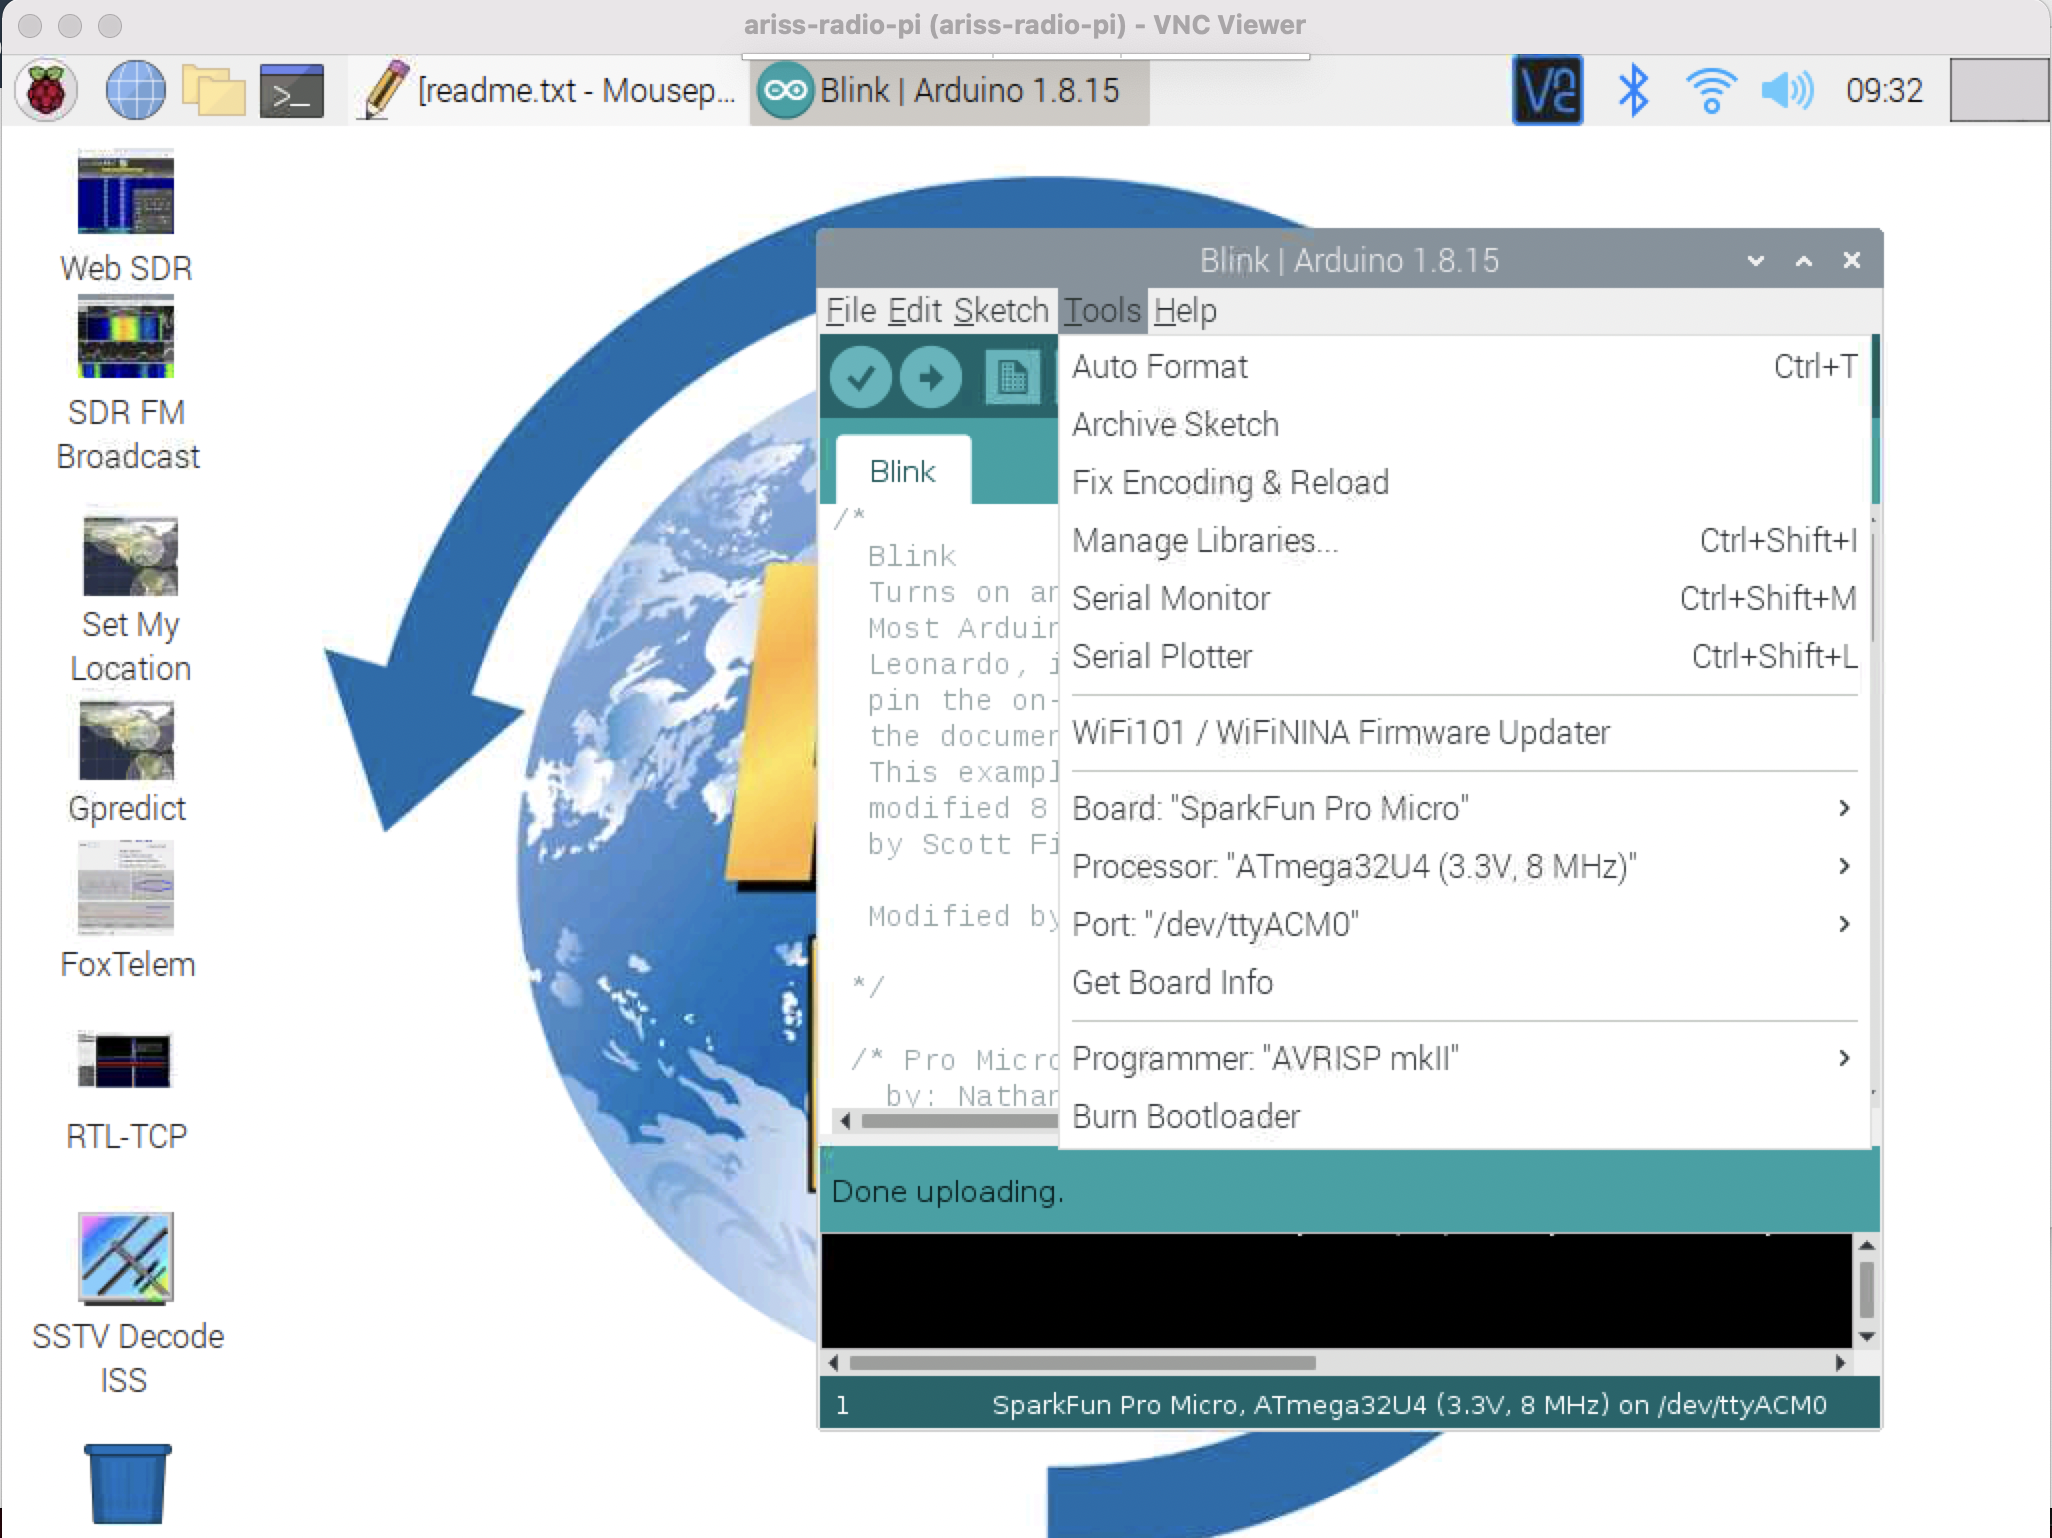This screenshot has height=1538, width=2052.
Task: Open Manage Libraries from Tools menu
Action: click(1464, 541)
